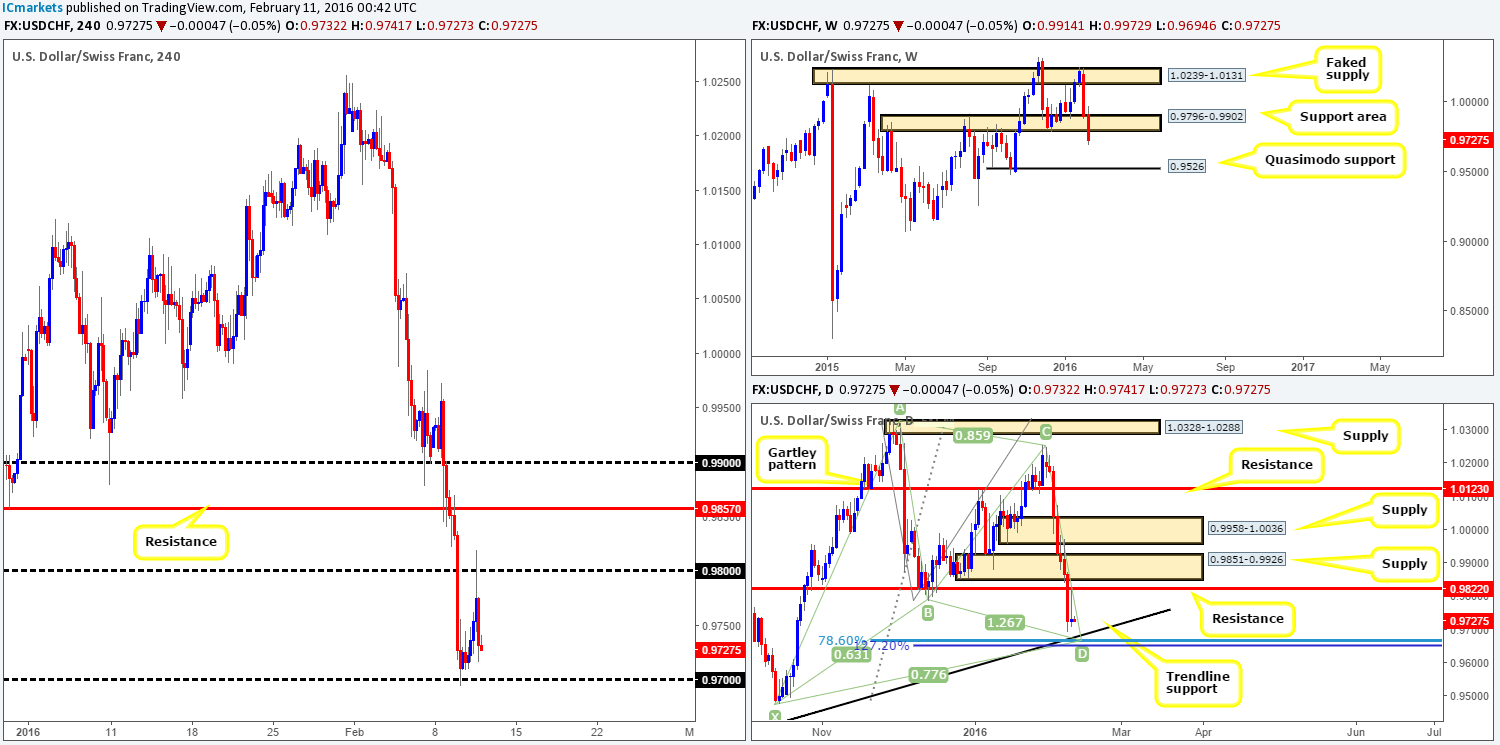Select Resistance callout pointing to 1.01230 line
The width and height of the screenshot is (1500, 745).
(x=1277, y=464)
